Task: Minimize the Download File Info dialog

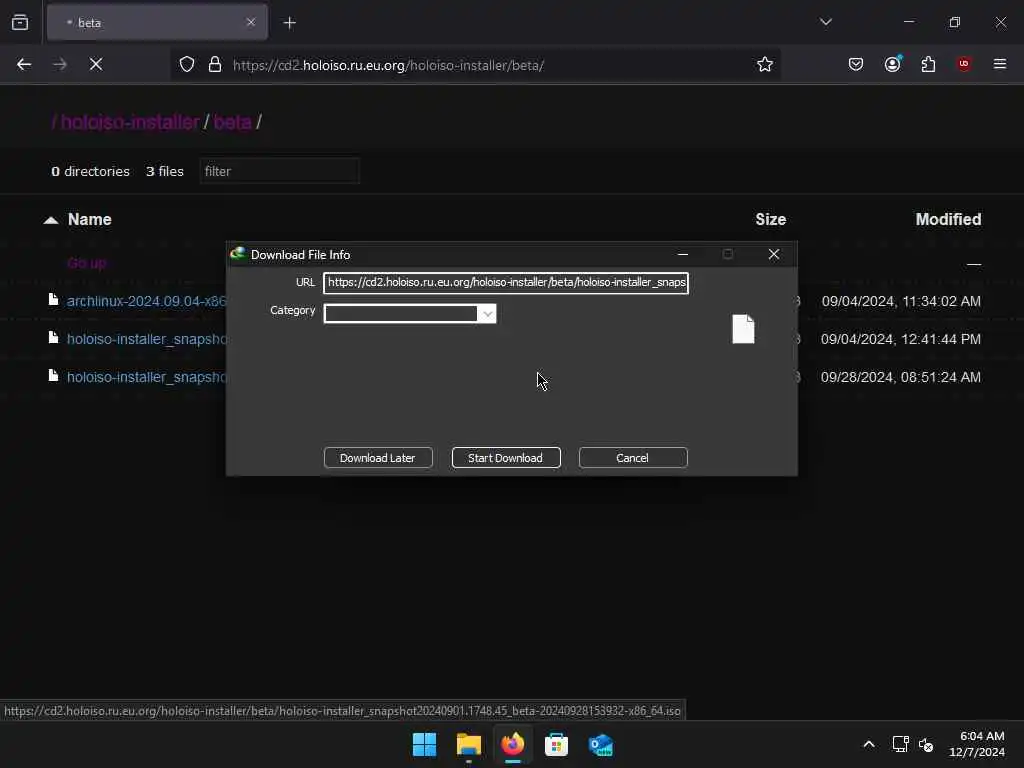Action: (683, 254)
